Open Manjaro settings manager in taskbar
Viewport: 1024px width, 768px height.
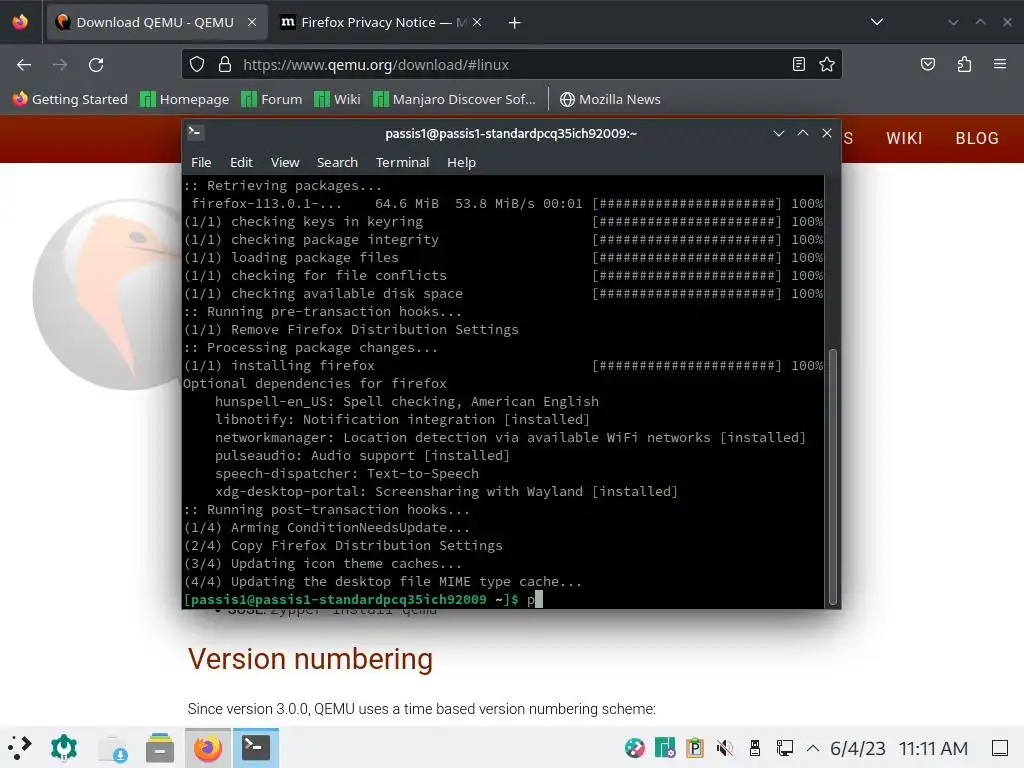[64, 748]
